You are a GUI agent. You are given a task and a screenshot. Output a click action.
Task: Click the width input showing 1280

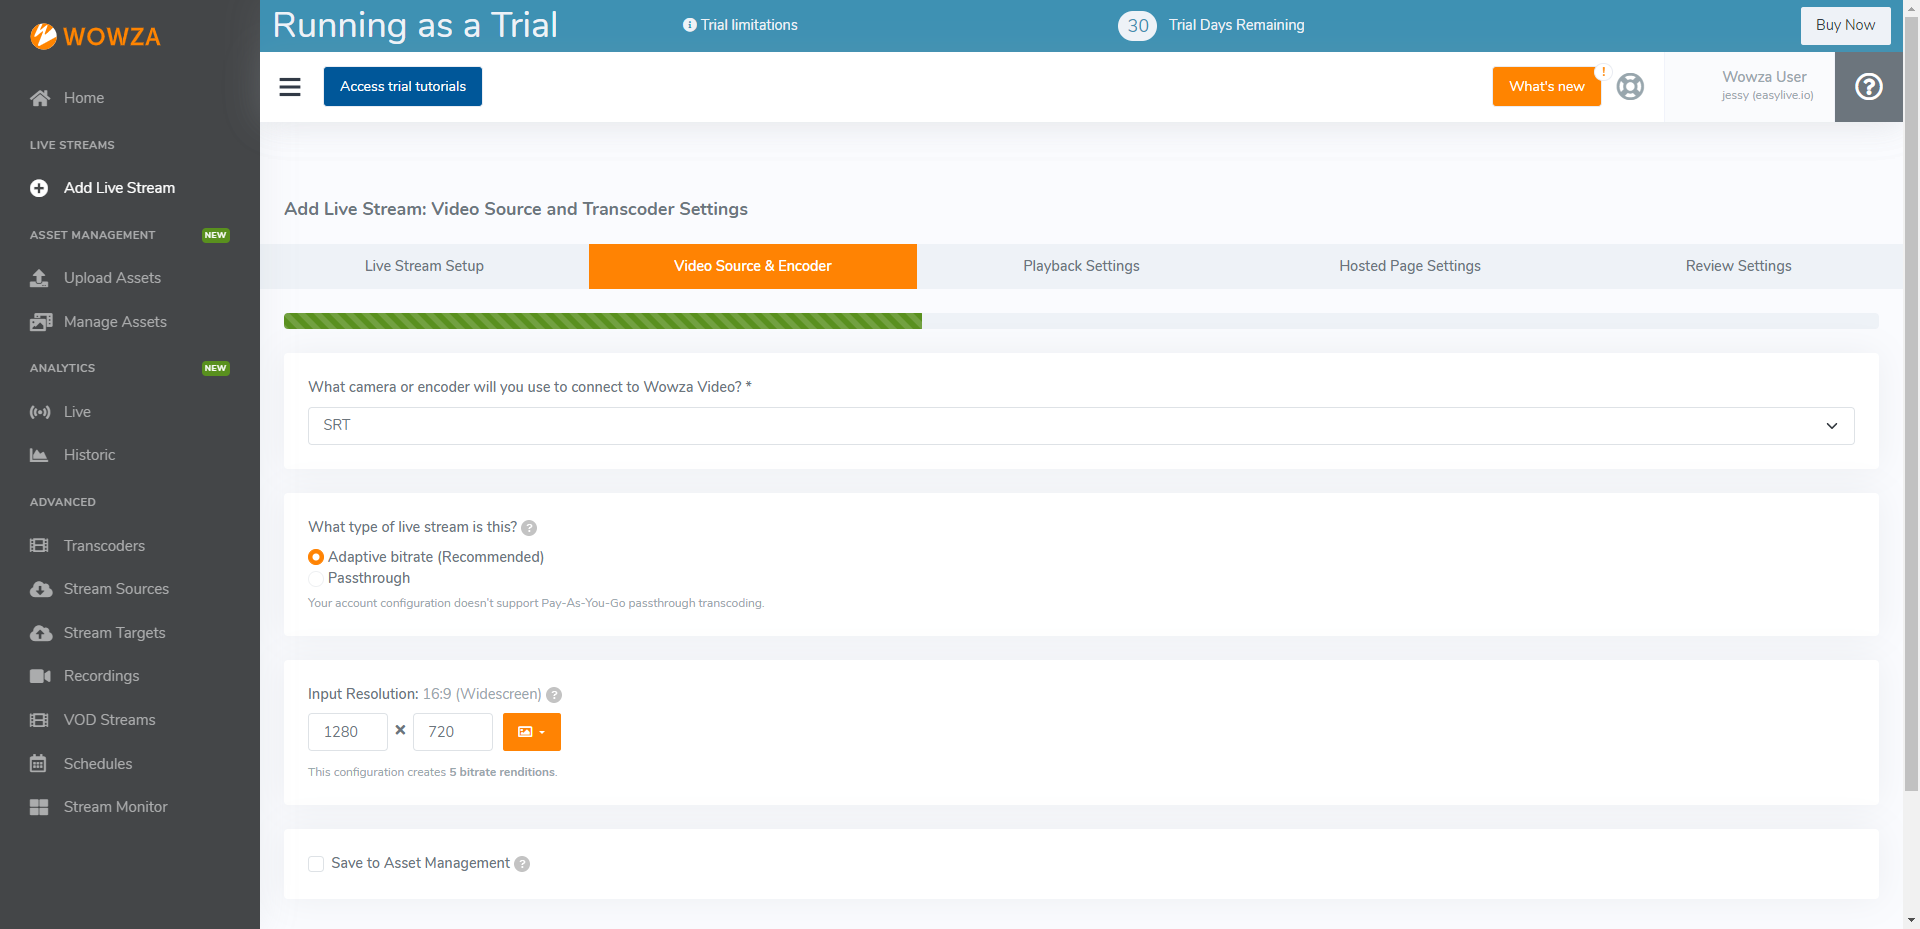point(348,732)
